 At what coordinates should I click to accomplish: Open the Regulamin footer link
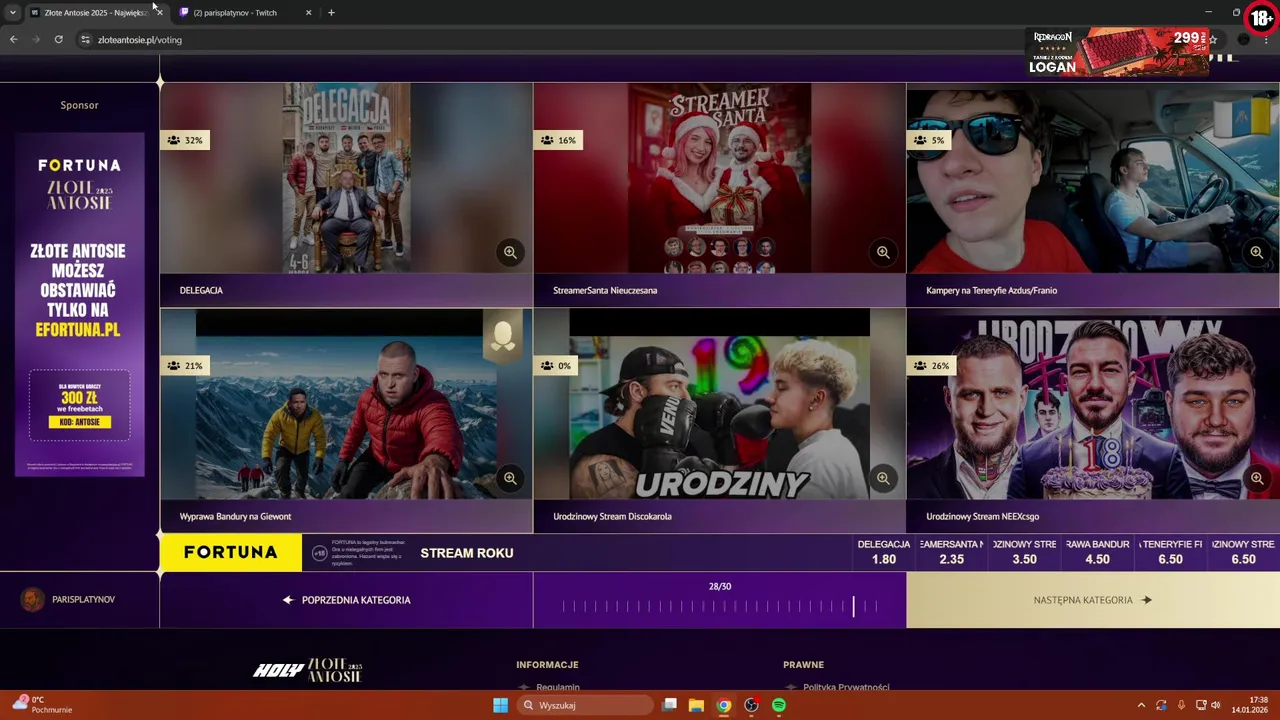pyautogui.click(x=557, y=687)
